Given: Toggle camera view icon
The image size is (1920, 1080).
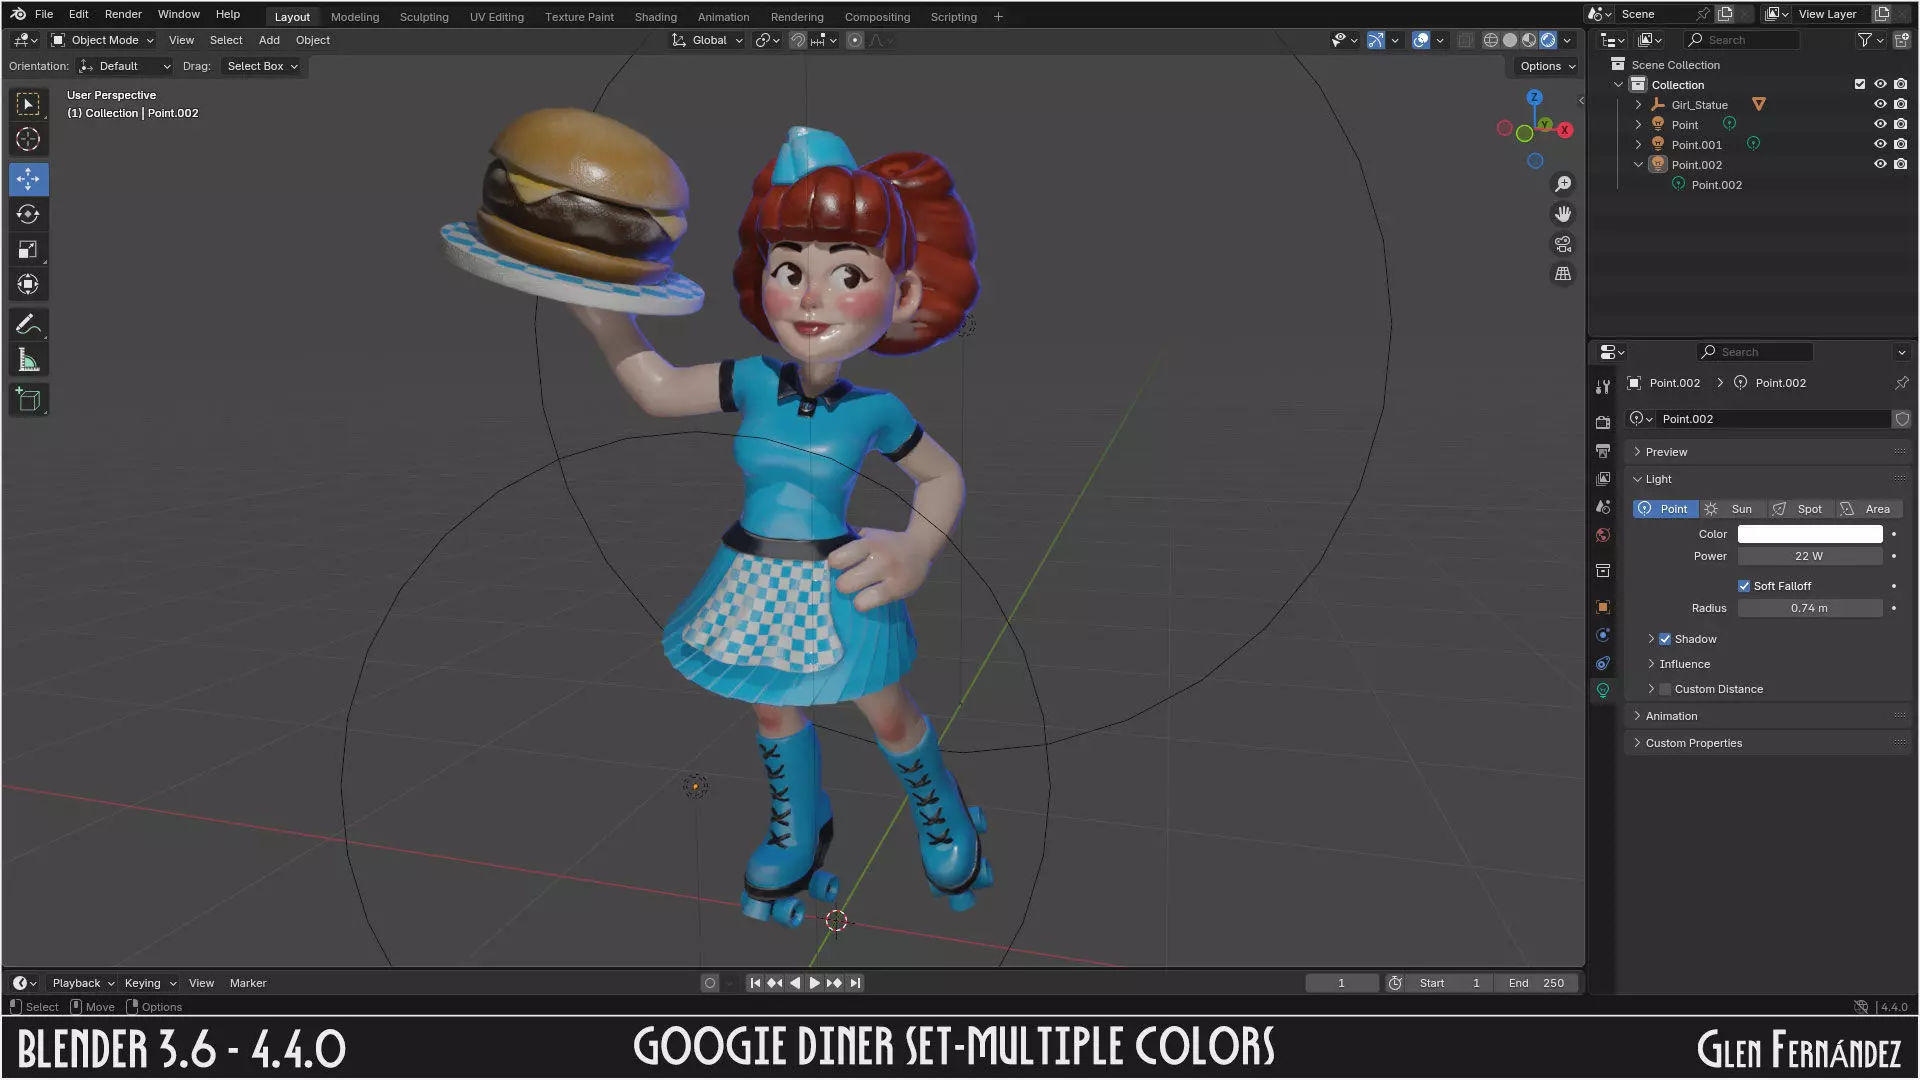Looking at the screenshot, I should [1563, 244].
